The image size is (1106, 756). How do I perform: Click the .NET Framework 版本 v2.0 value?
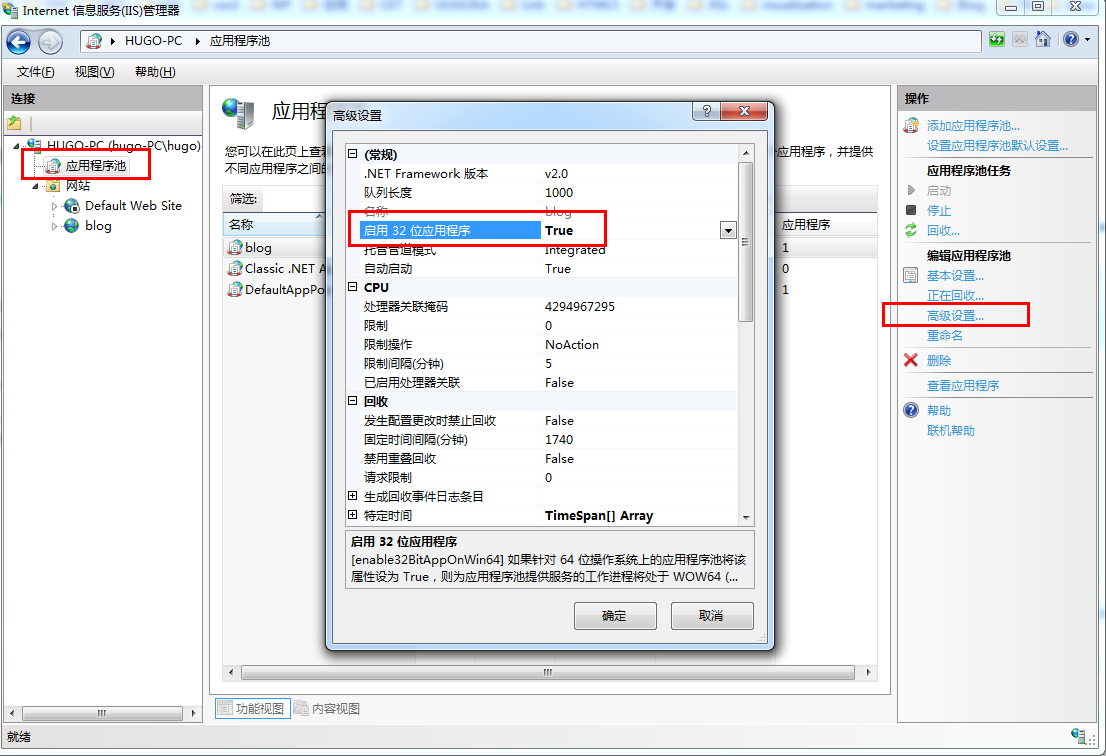[556, 173]
